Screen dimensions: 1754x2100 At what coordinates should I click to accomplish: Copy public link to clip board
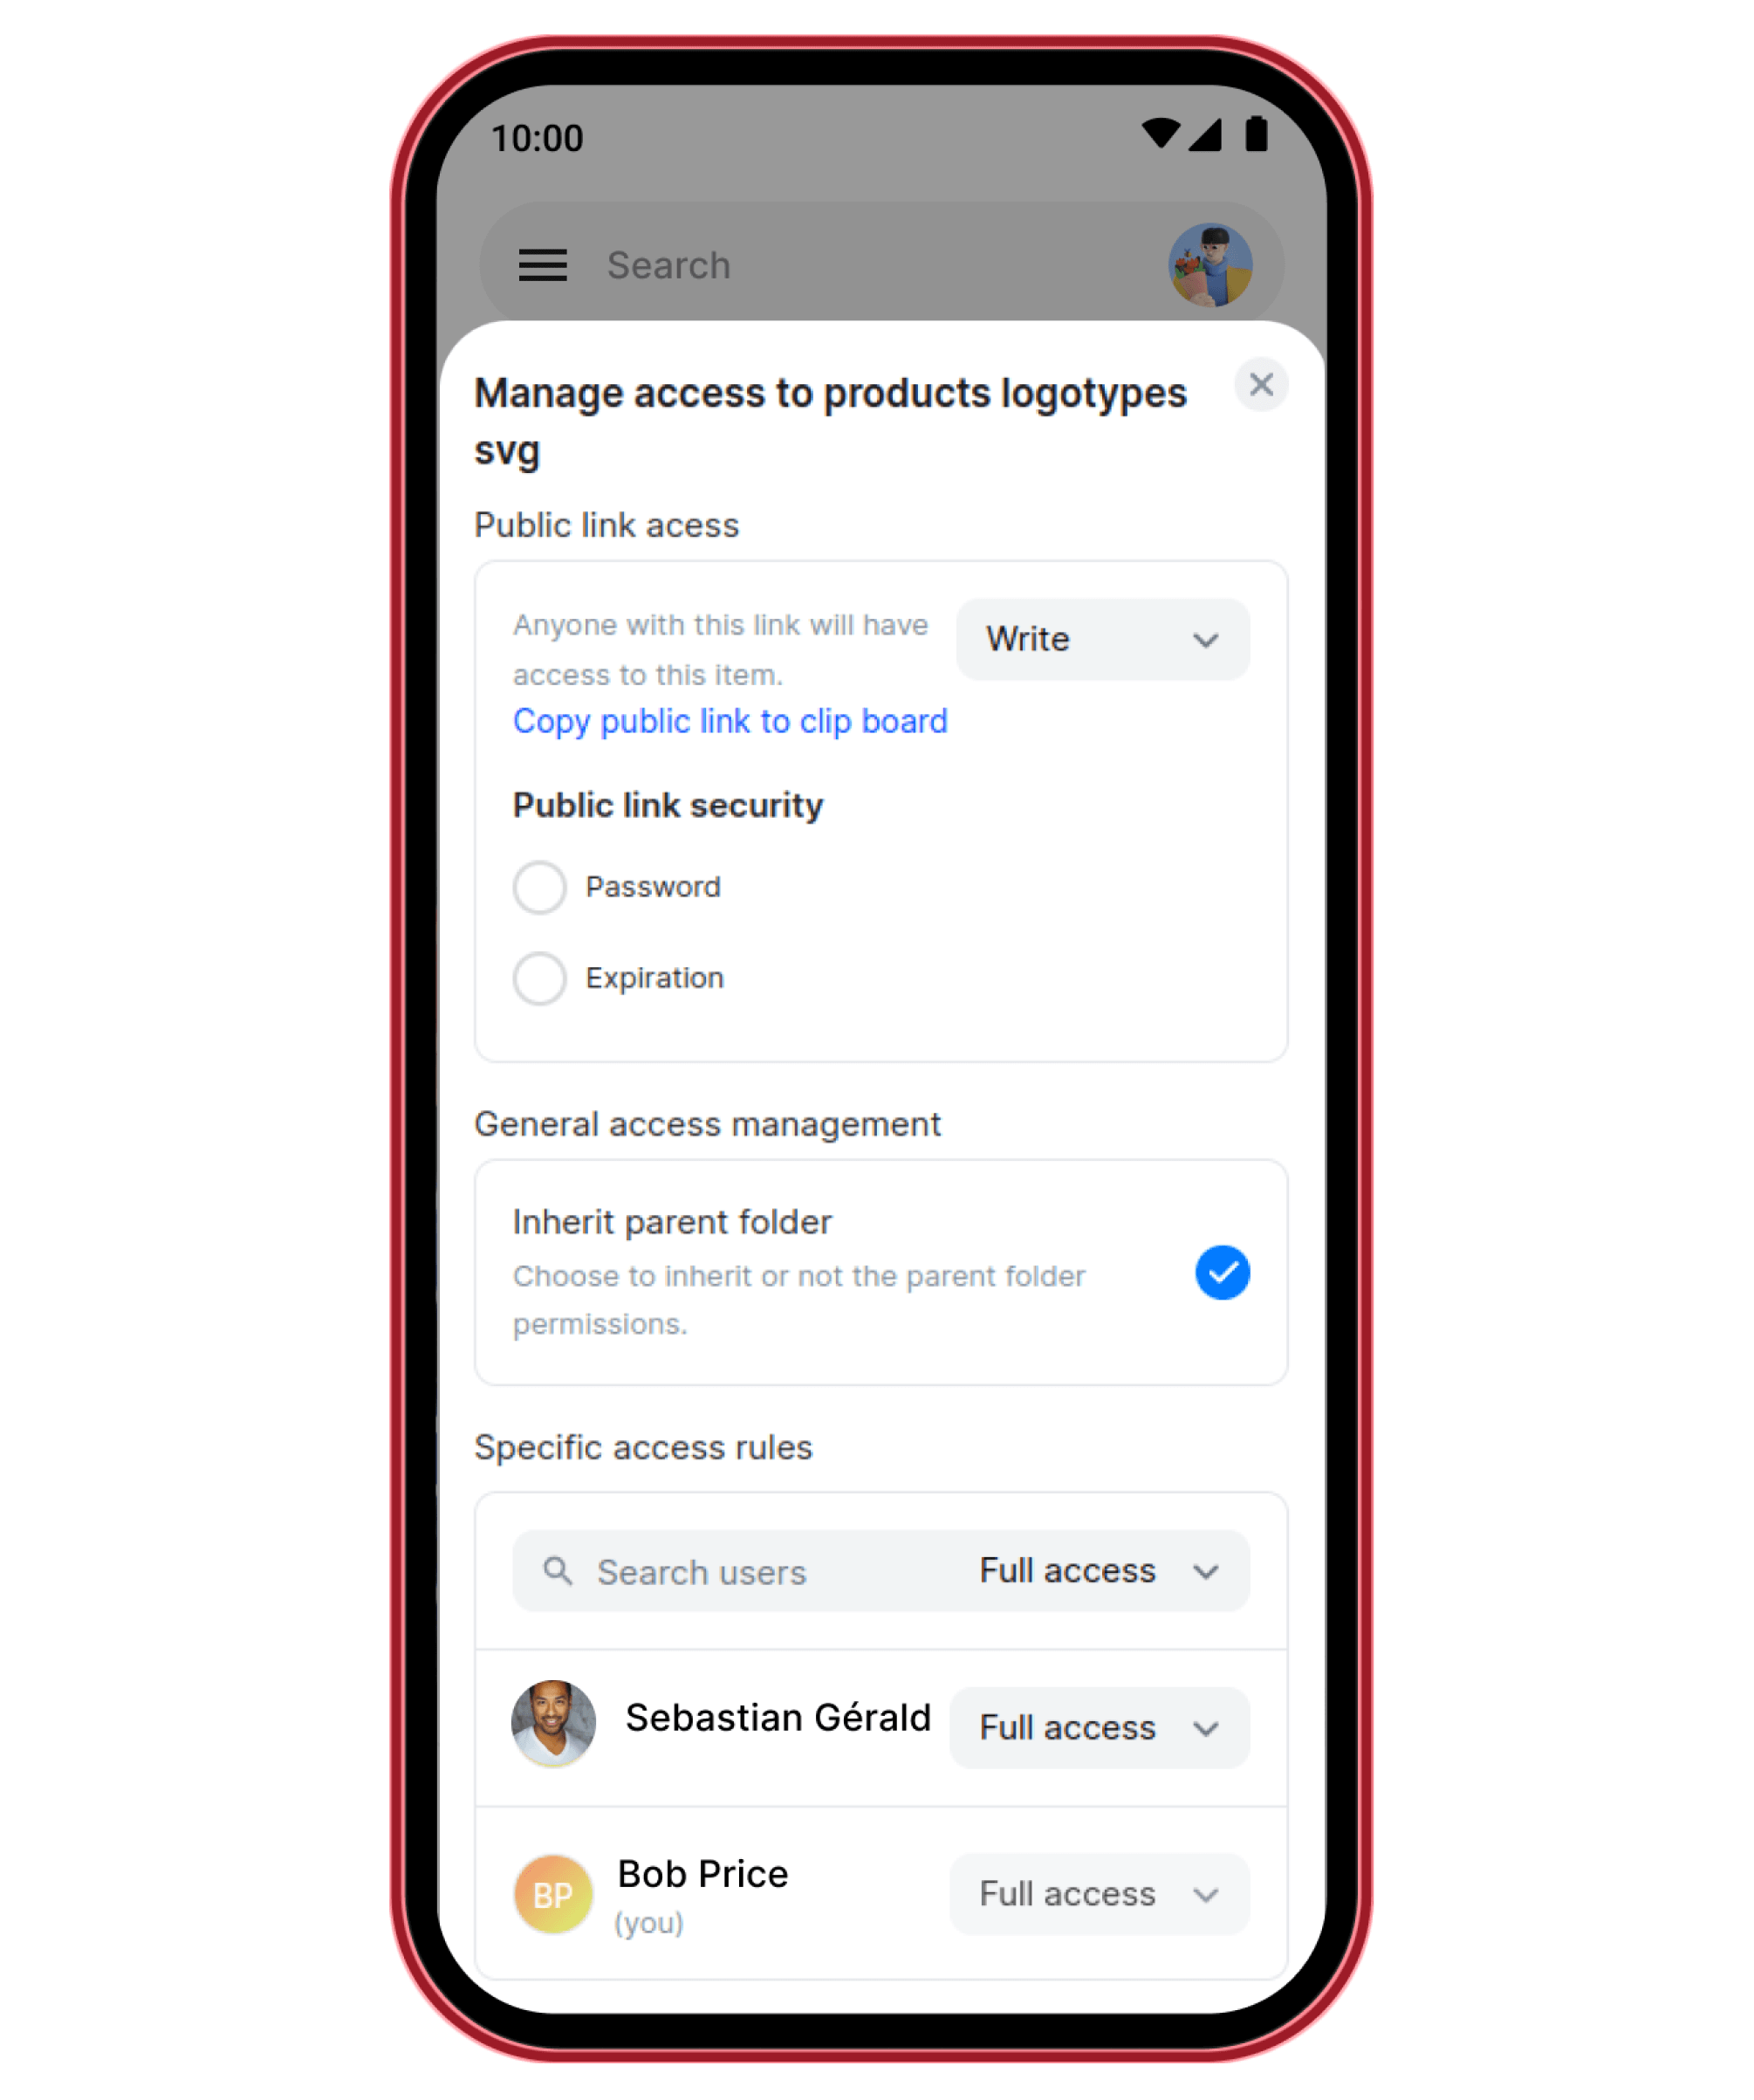pos(730,721)
